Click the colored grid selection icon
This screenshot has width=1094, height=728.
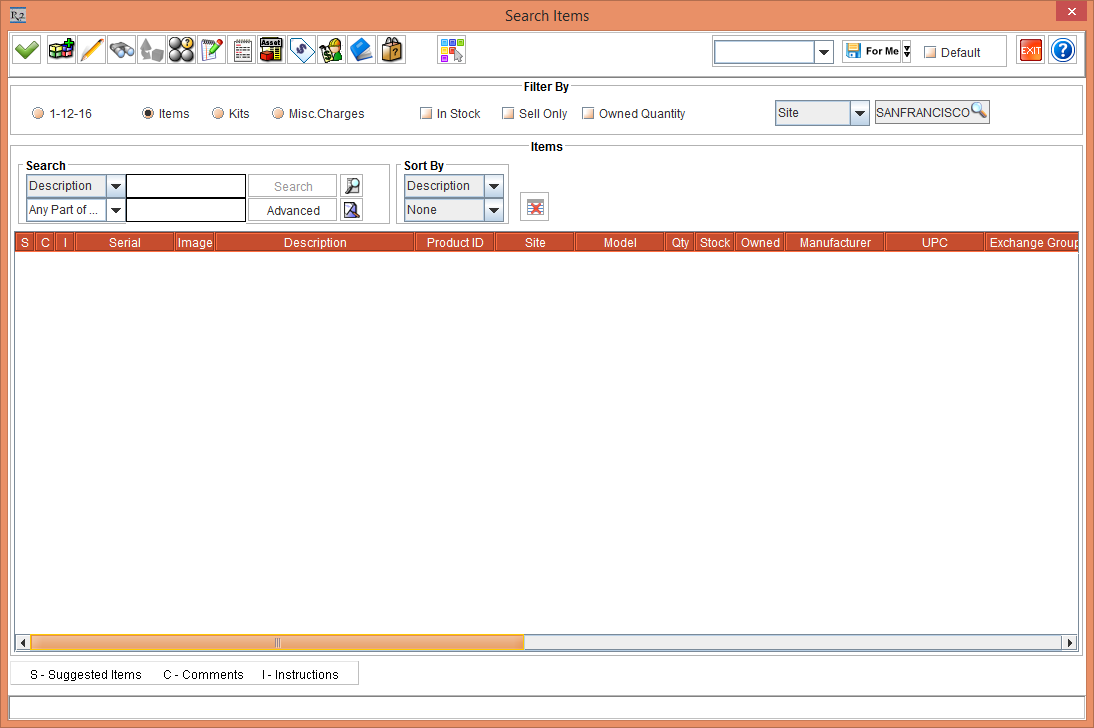click(x=451, y=50)
